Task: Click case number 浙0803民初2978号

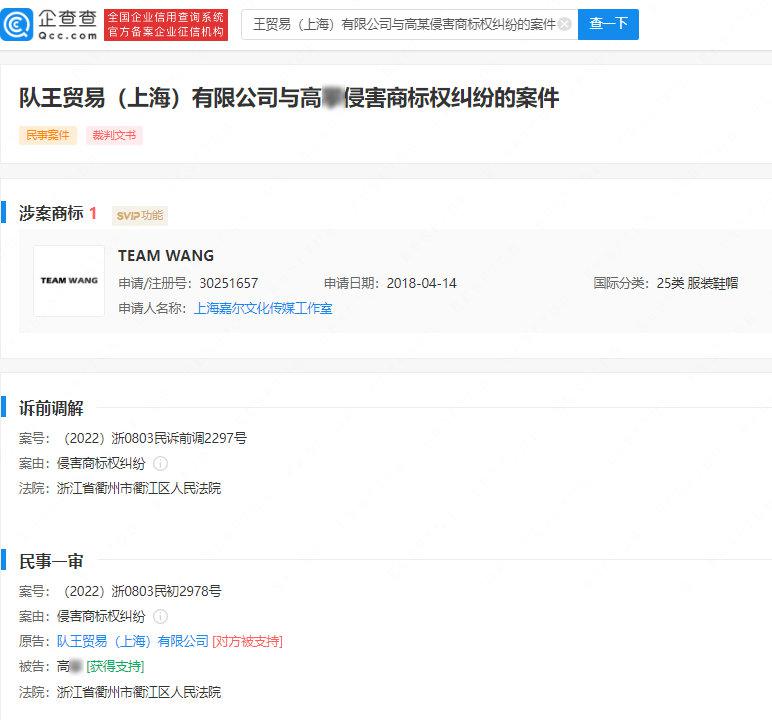Action: pyautogui.click(x=140, y=592)
